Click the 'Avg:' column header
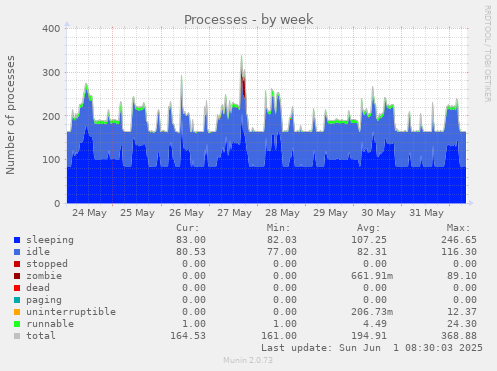The height and width of the screenshot is (371, 497). (x=368, y=228)
